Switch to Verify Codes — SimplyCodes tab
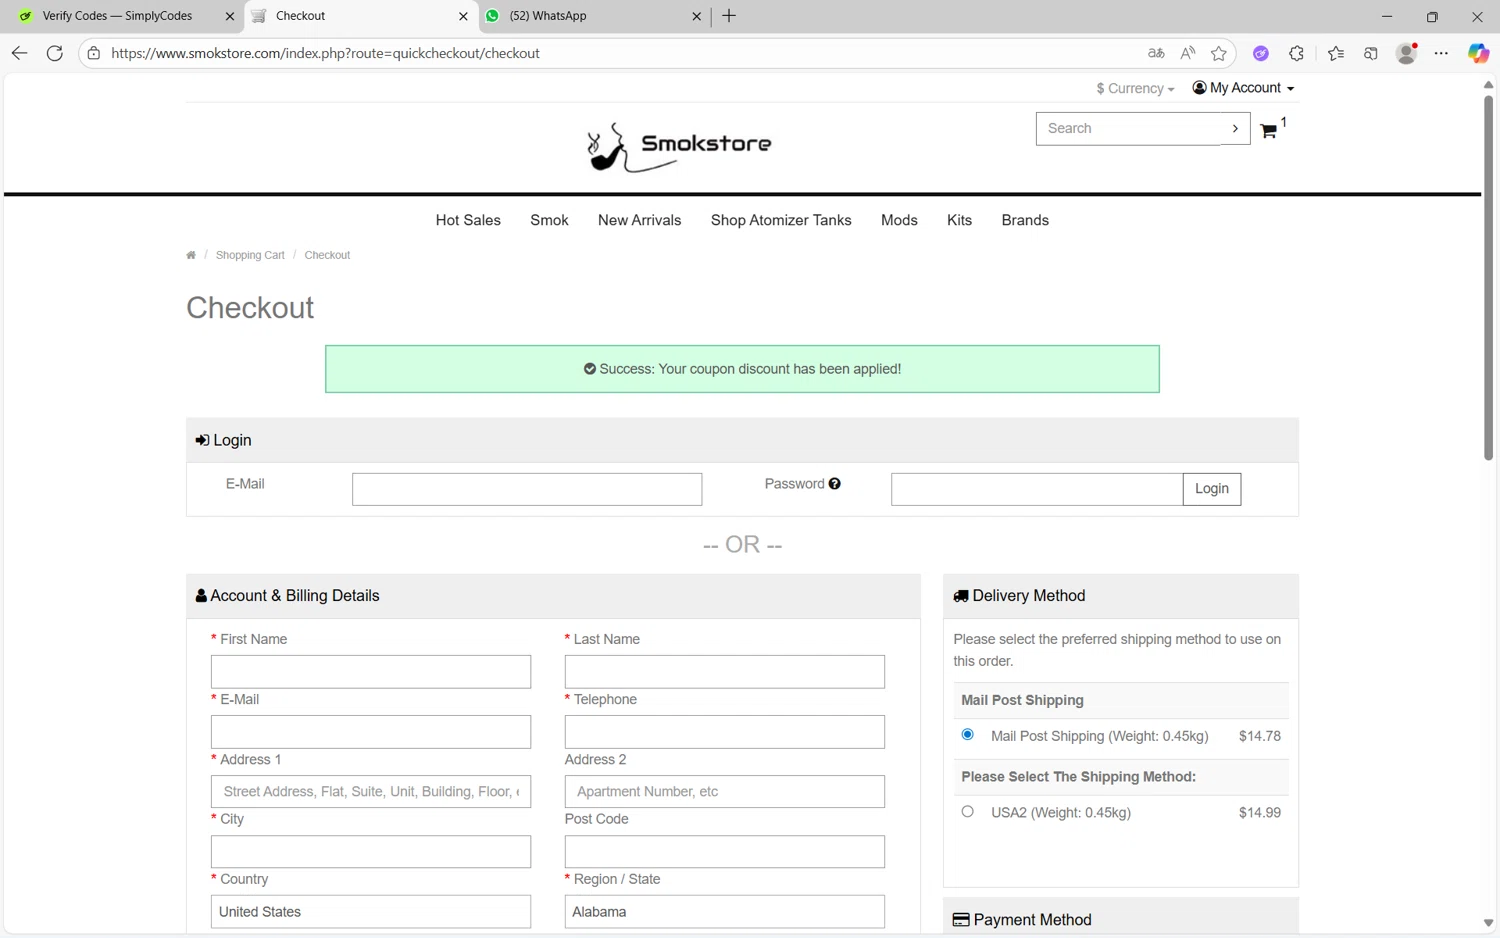Viewport: 1500px width, 938px height. 118,16
